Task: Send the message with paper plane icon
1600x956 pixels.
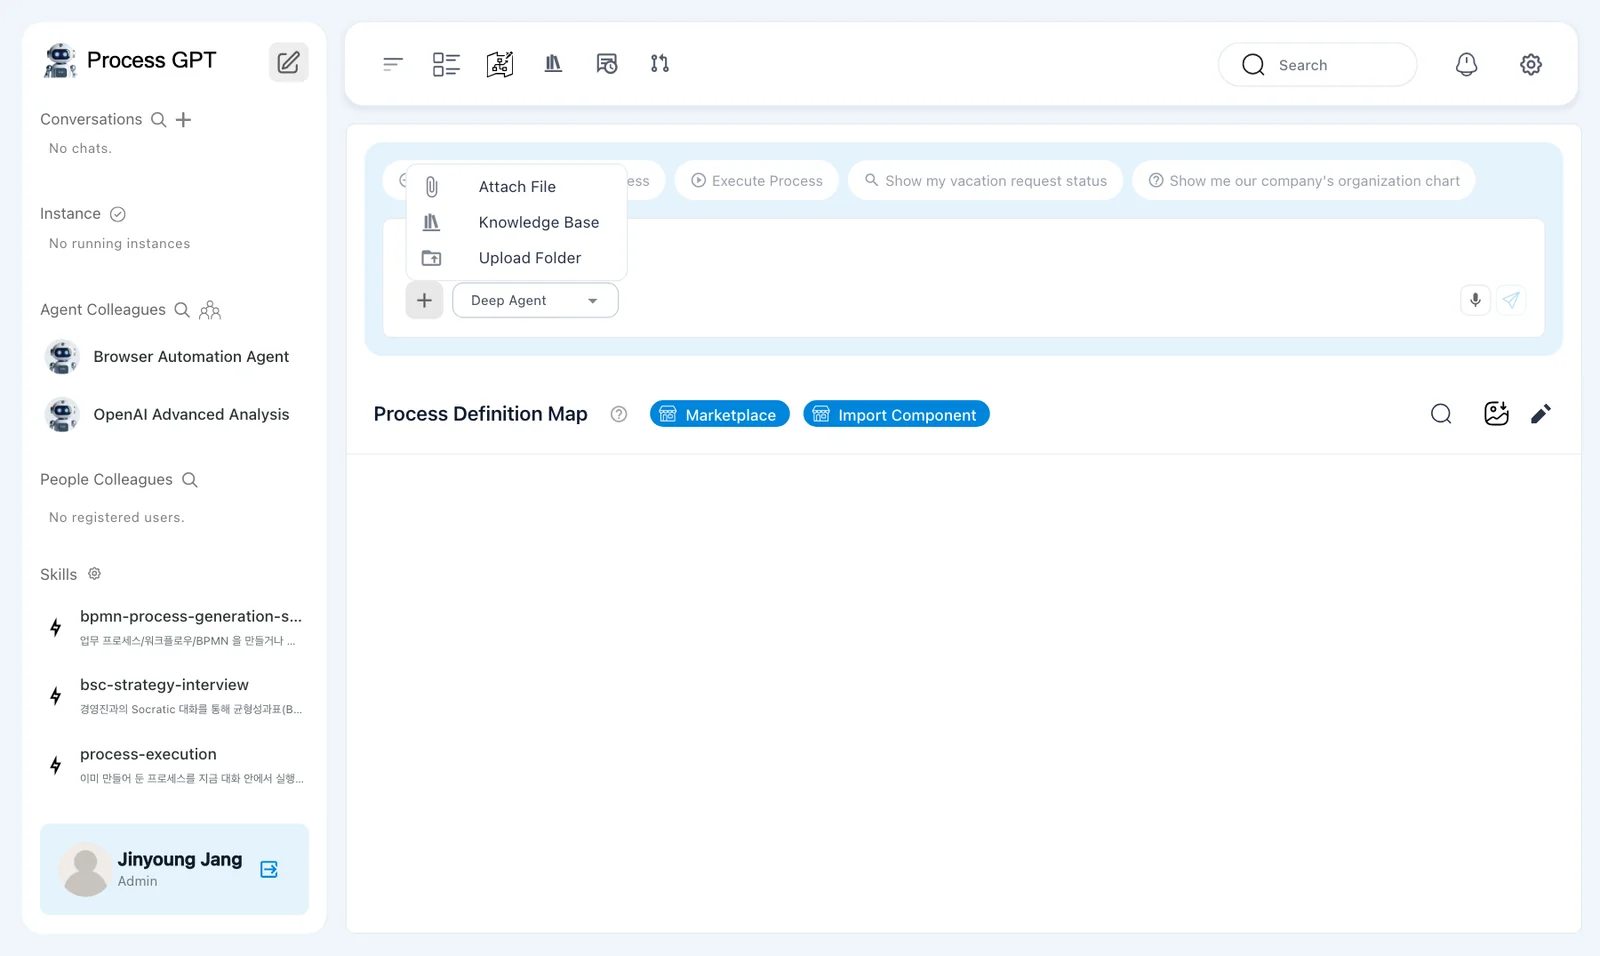Action: [1511, 300]
